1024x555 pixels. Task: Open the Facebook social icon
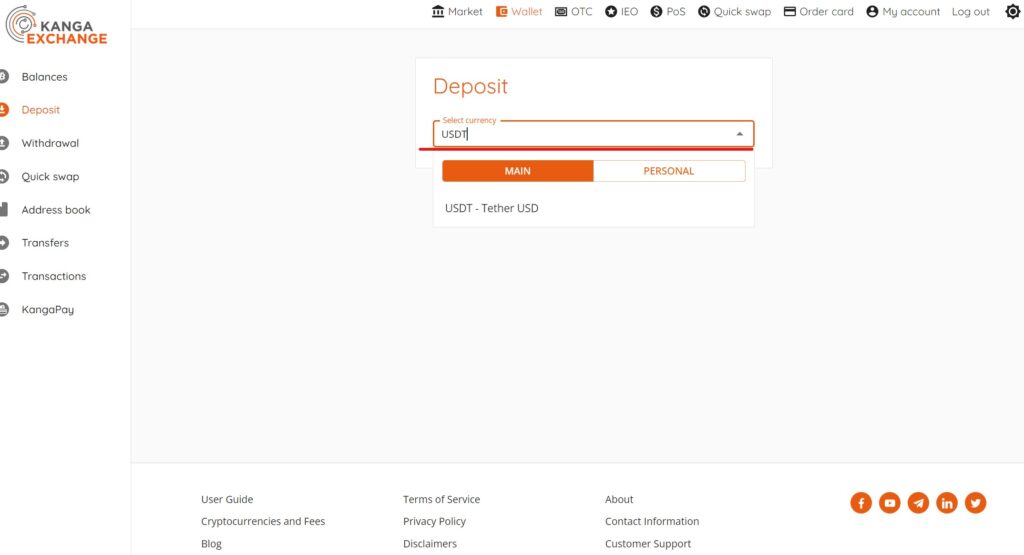pyautogui.click(x=861, y=503)
